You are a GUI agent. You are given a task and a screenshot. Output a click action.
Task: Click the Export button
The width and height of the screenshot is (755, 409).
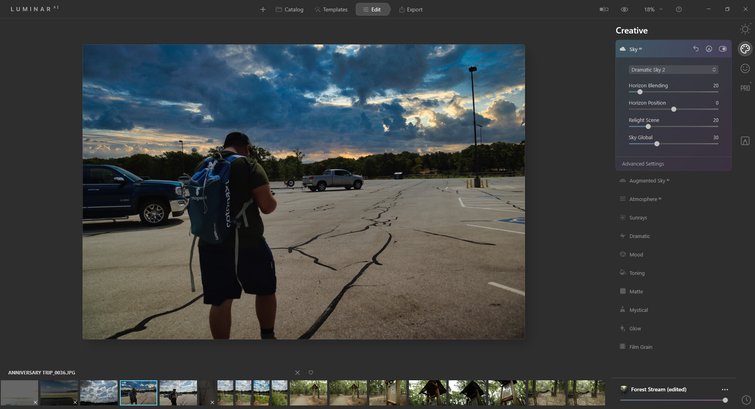tap(410, 9)
